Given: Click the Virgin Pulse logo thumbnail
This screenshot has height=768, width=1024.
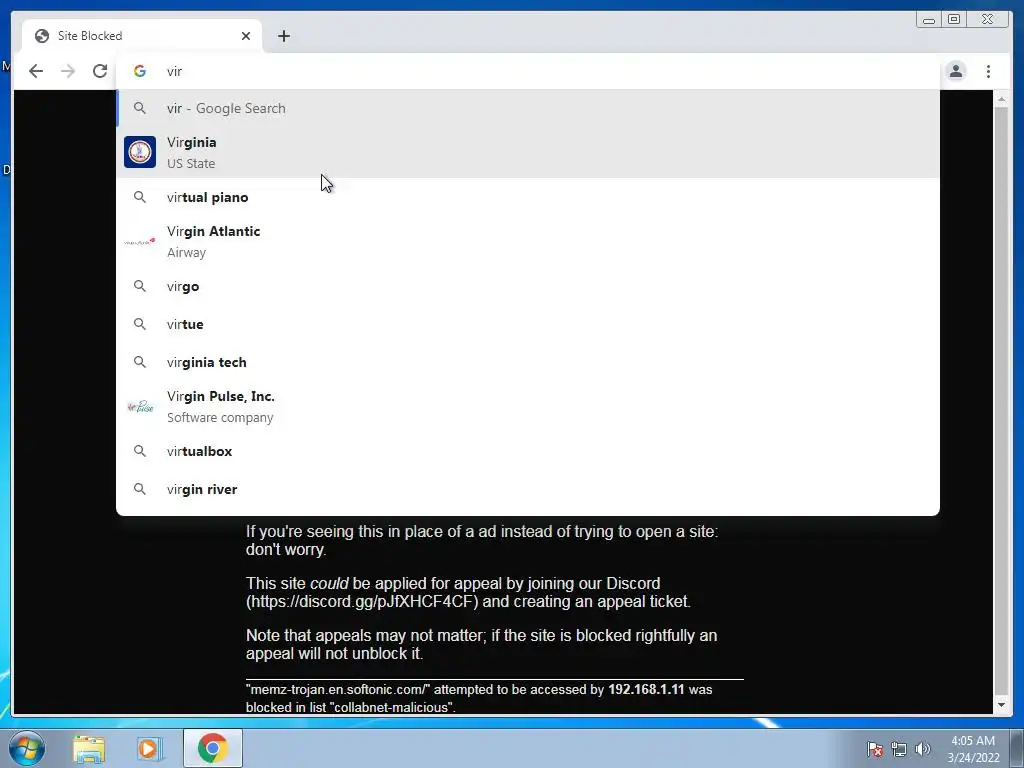Looking at the screenshot, I should [x=140, y=406].
